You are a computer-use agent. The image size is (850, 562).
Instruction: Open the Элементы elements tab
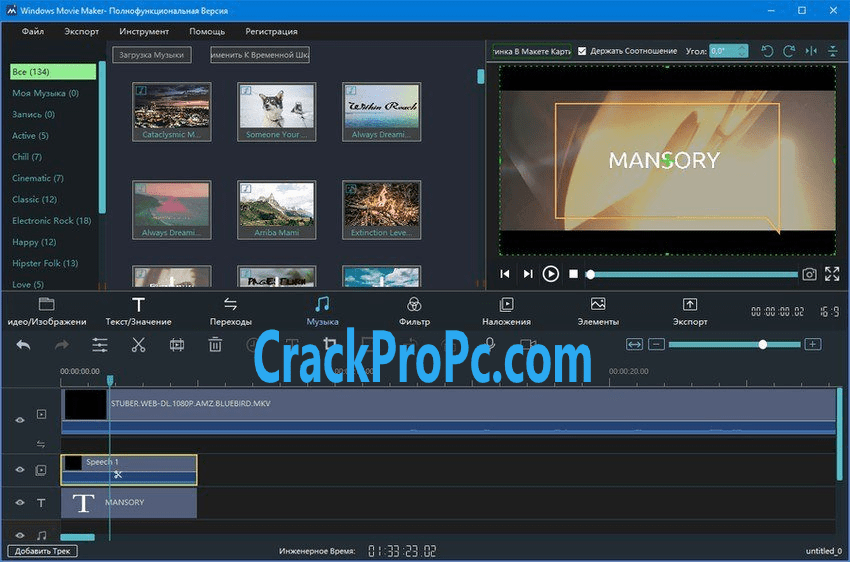tap(598, 311)
